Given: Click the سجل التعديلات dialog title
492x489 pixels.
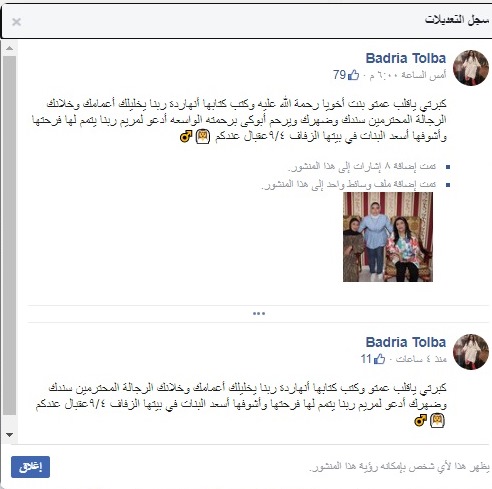Looking at the screenshot, I should tap(457, 20).
